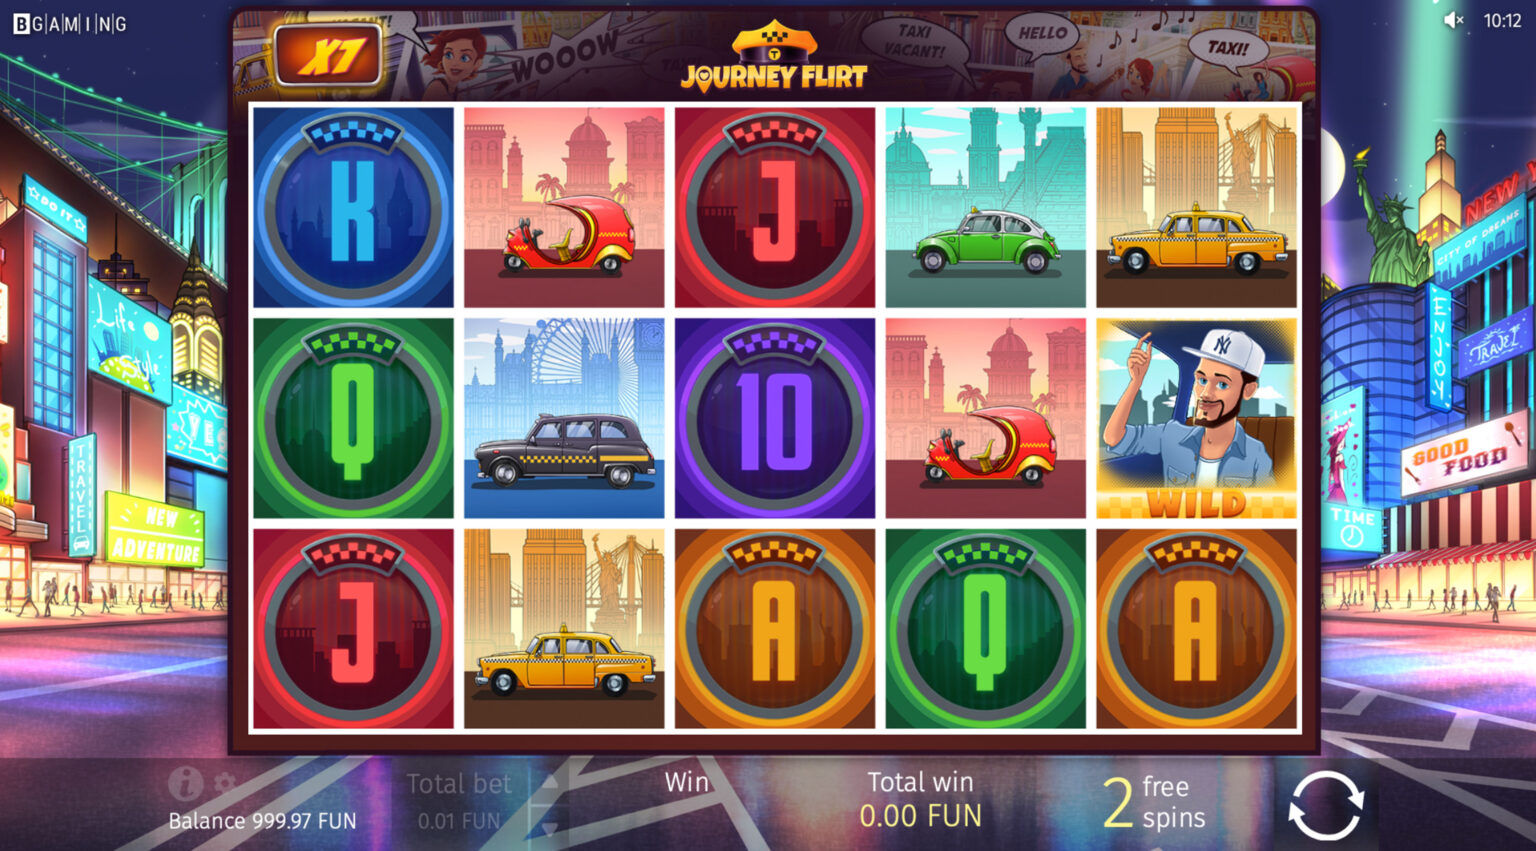This screenshot has height=851, width=1536.
Task: Toggle the sound speaker icon
Action: (1453, 20)
